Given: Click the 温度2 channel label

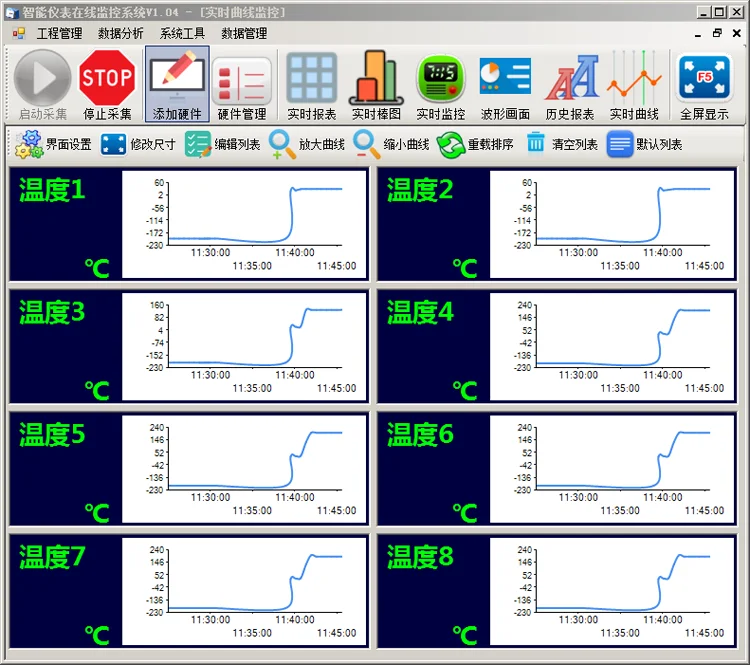Looking at the screenshot, I should [x=420, y=189].
